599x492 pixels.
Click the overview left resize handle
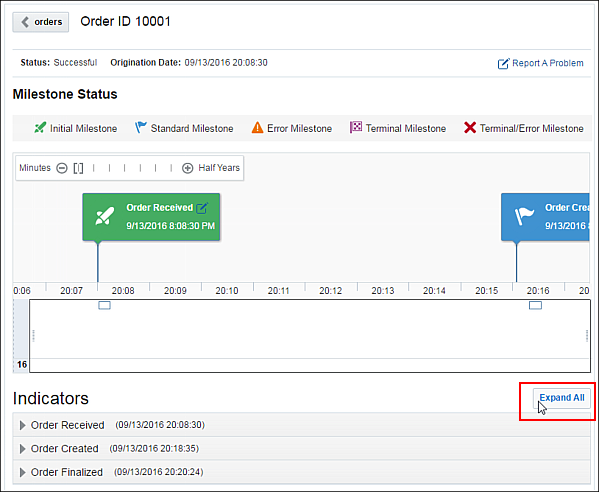pyautogui.click(x=34, y=336)
